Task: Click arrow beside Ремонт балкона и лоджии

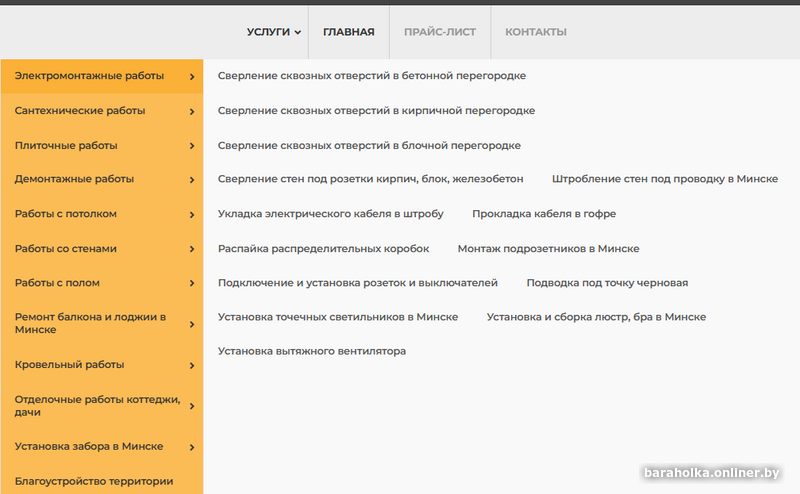Action: tap(191, 324)
